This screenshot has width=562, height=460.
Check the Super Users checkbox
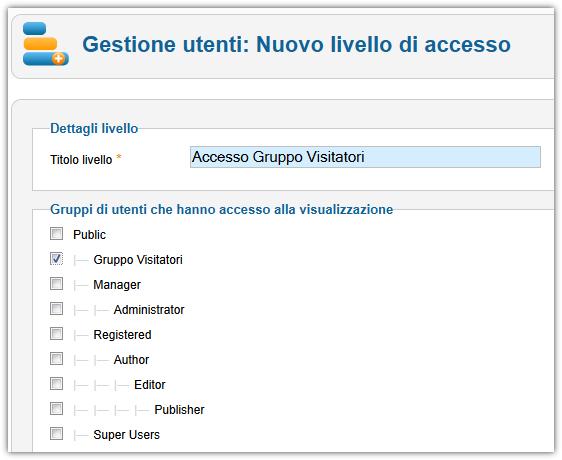tap(56, 434)
